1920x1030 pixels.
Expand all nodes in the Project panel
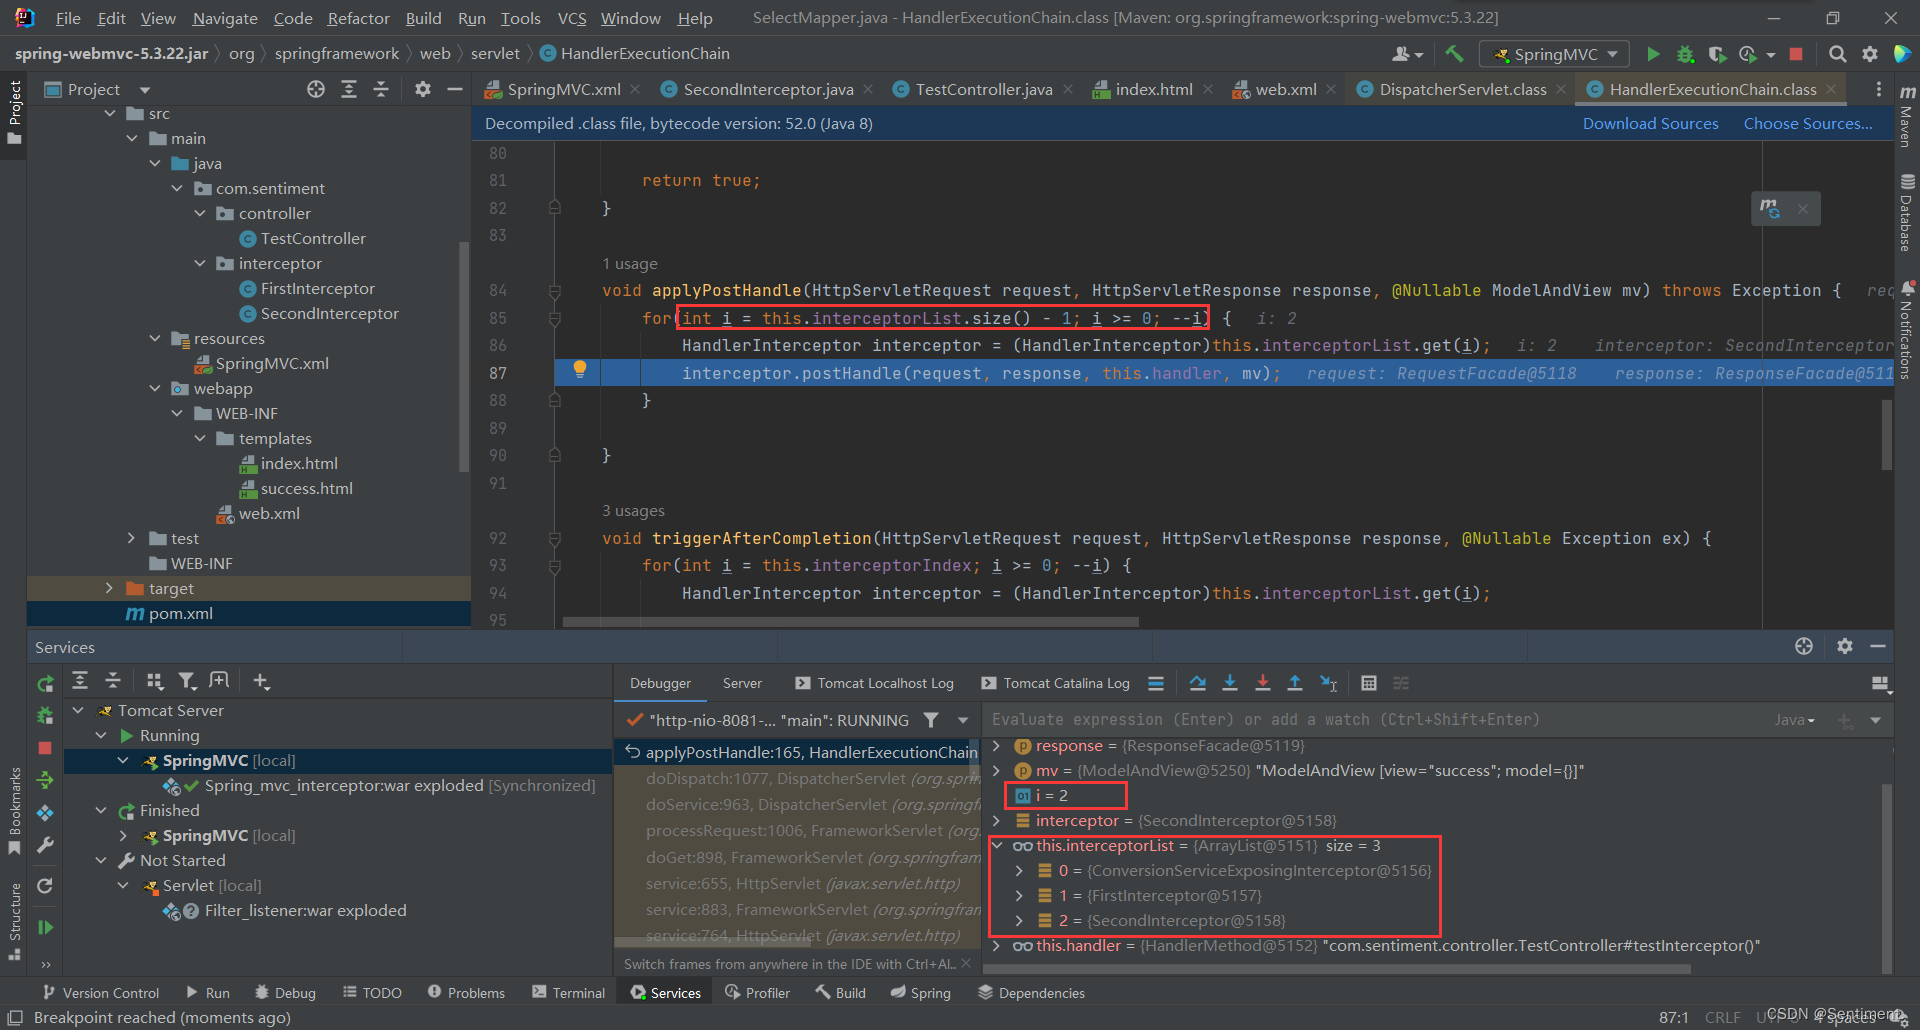[348, 89]
